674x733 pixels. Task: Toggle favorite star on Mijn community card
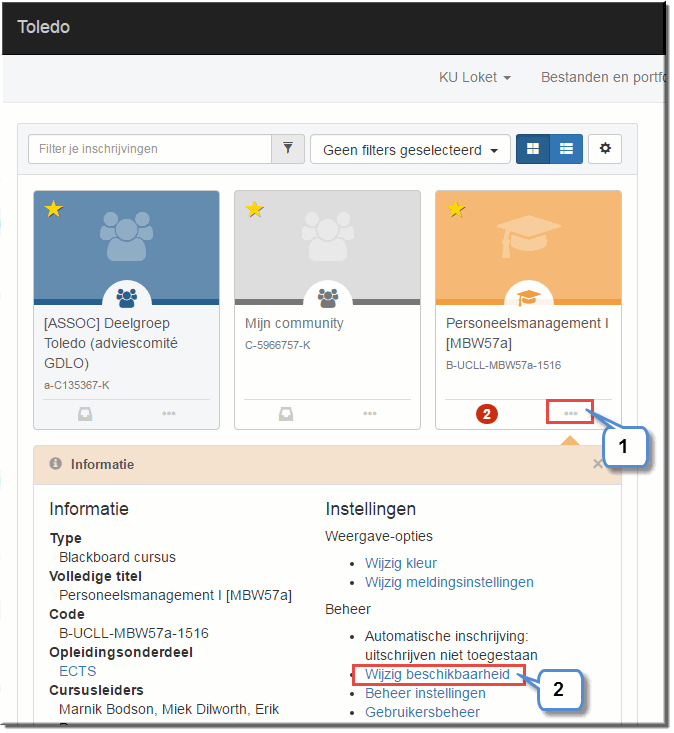255,209
